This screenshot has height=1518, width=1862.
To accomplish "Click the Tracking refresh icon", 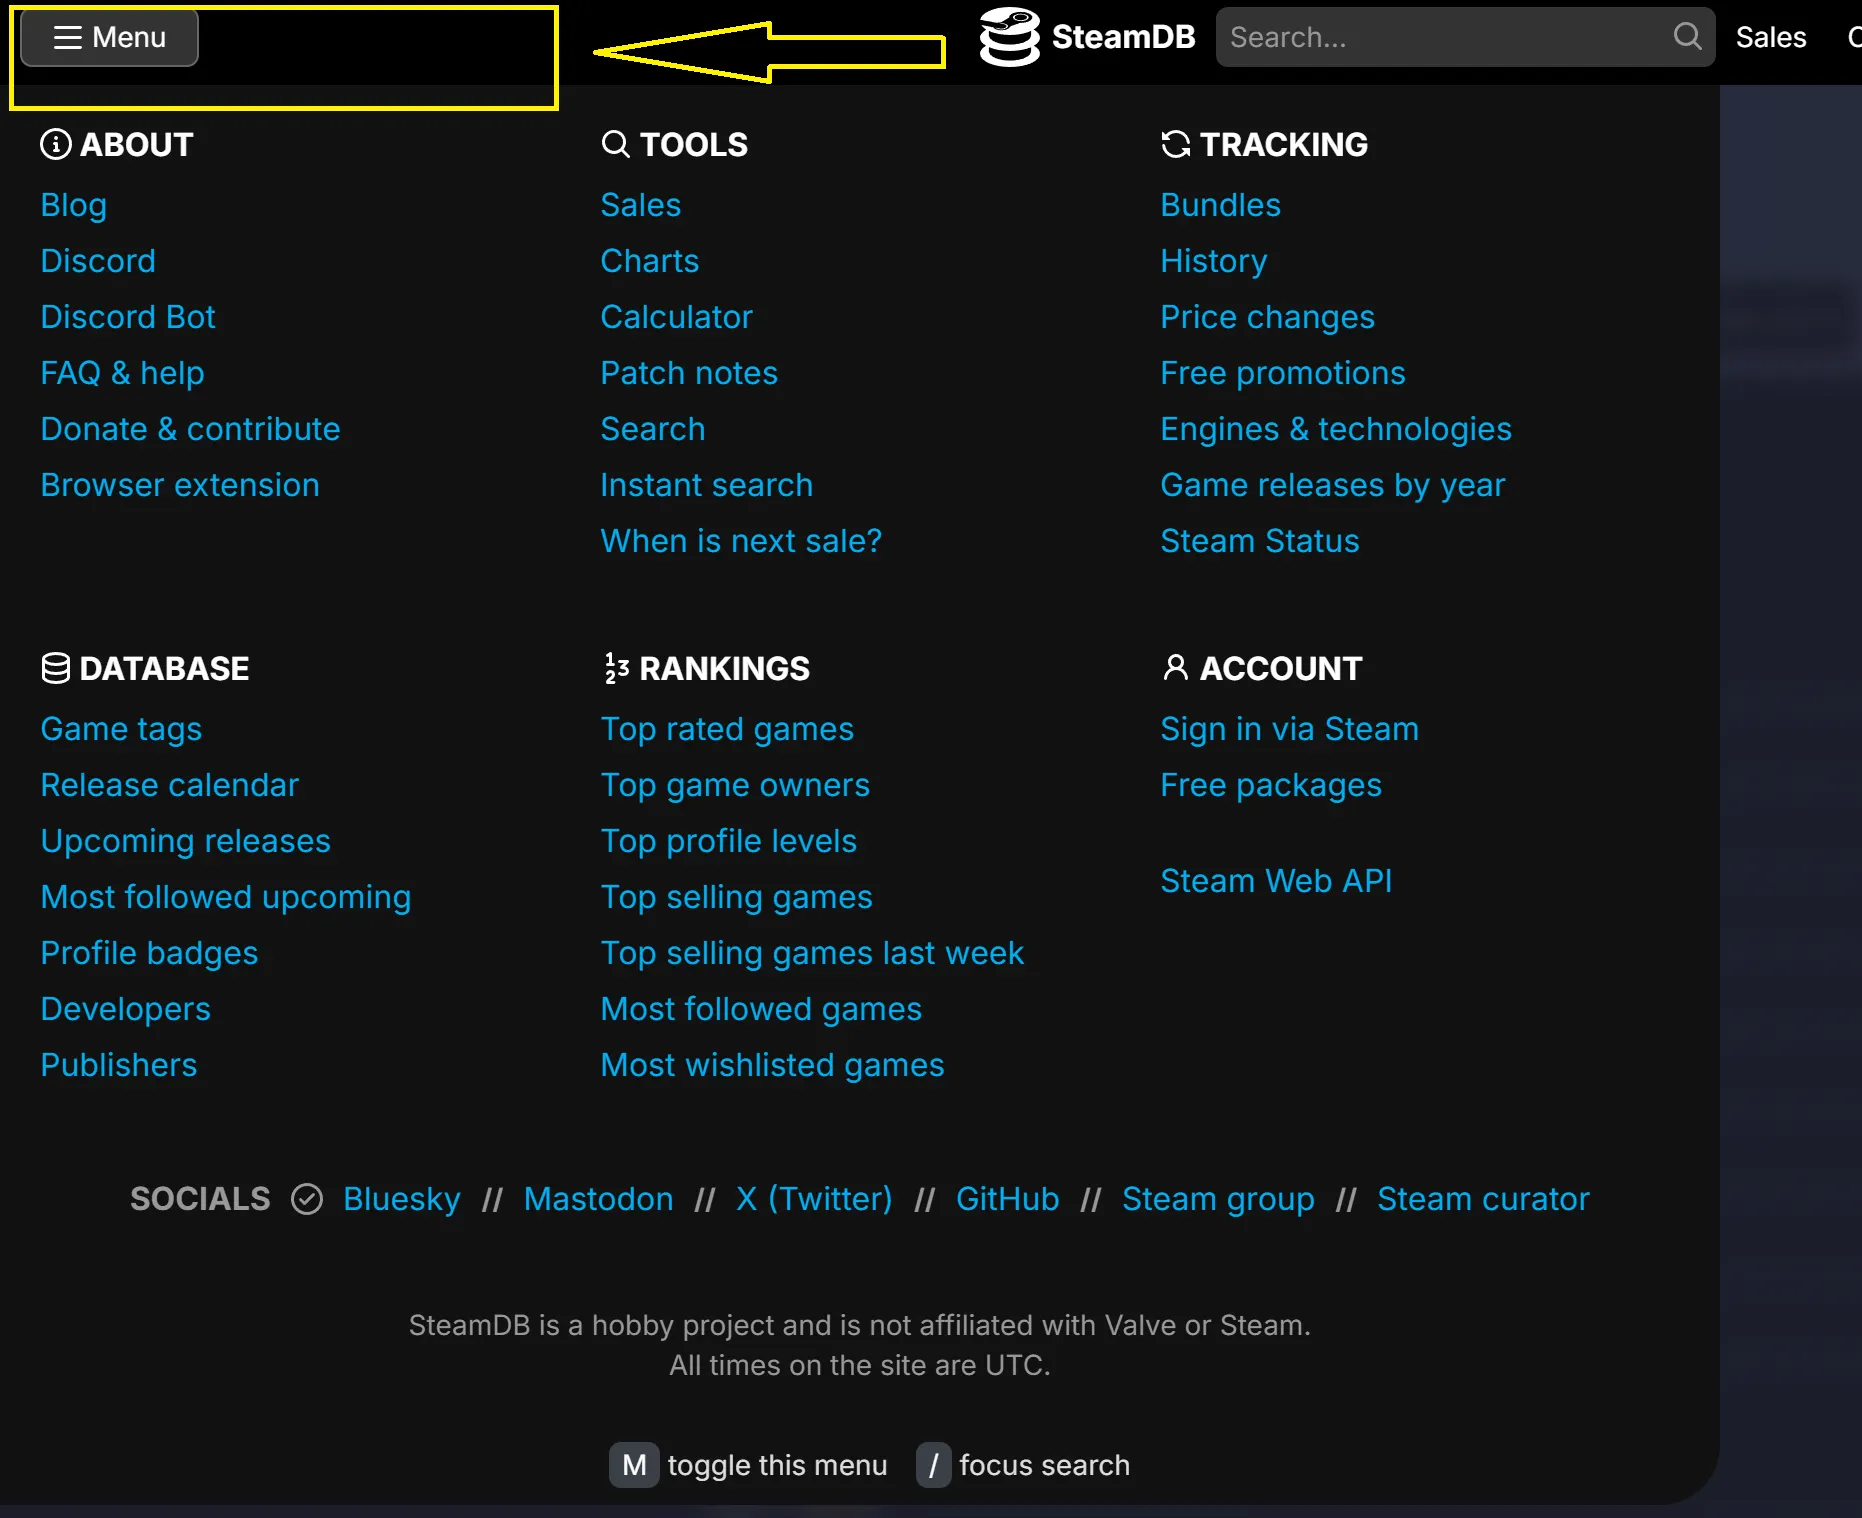I will click(x=1176, y=144).
